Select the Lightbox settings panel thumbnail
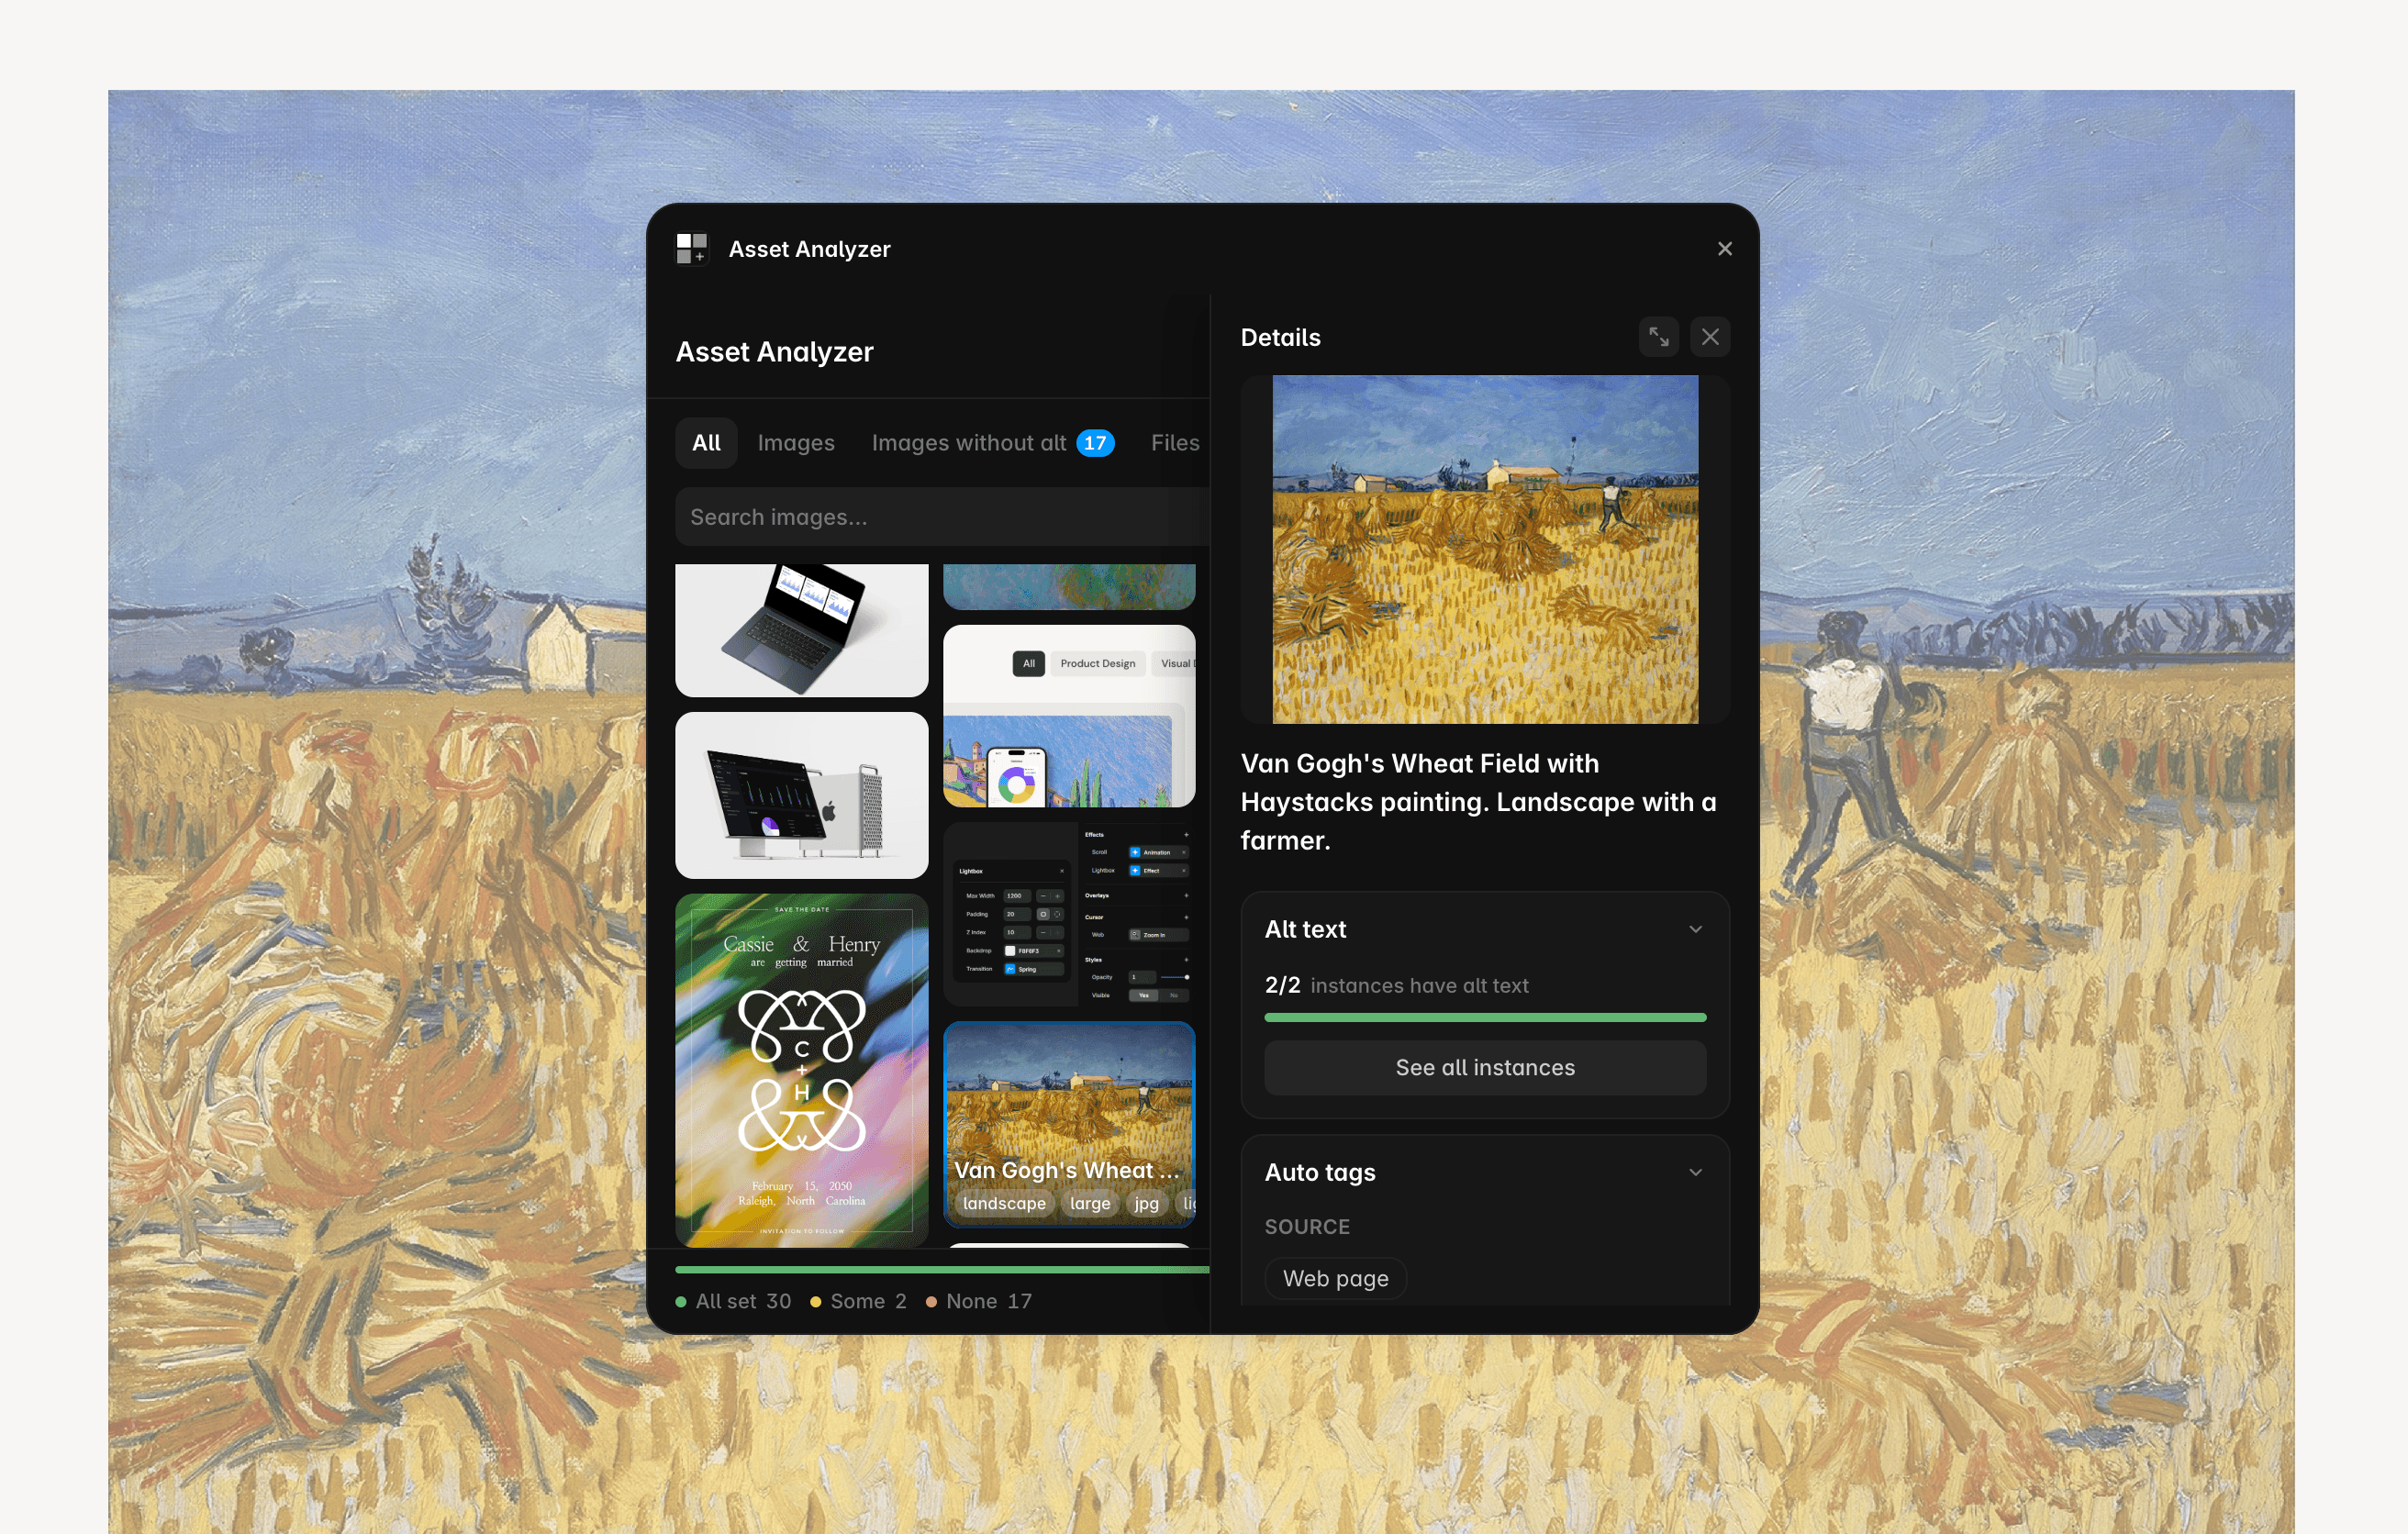Image resolution: width=2408 pixels, height=1534 pixels. (1069, 914)
